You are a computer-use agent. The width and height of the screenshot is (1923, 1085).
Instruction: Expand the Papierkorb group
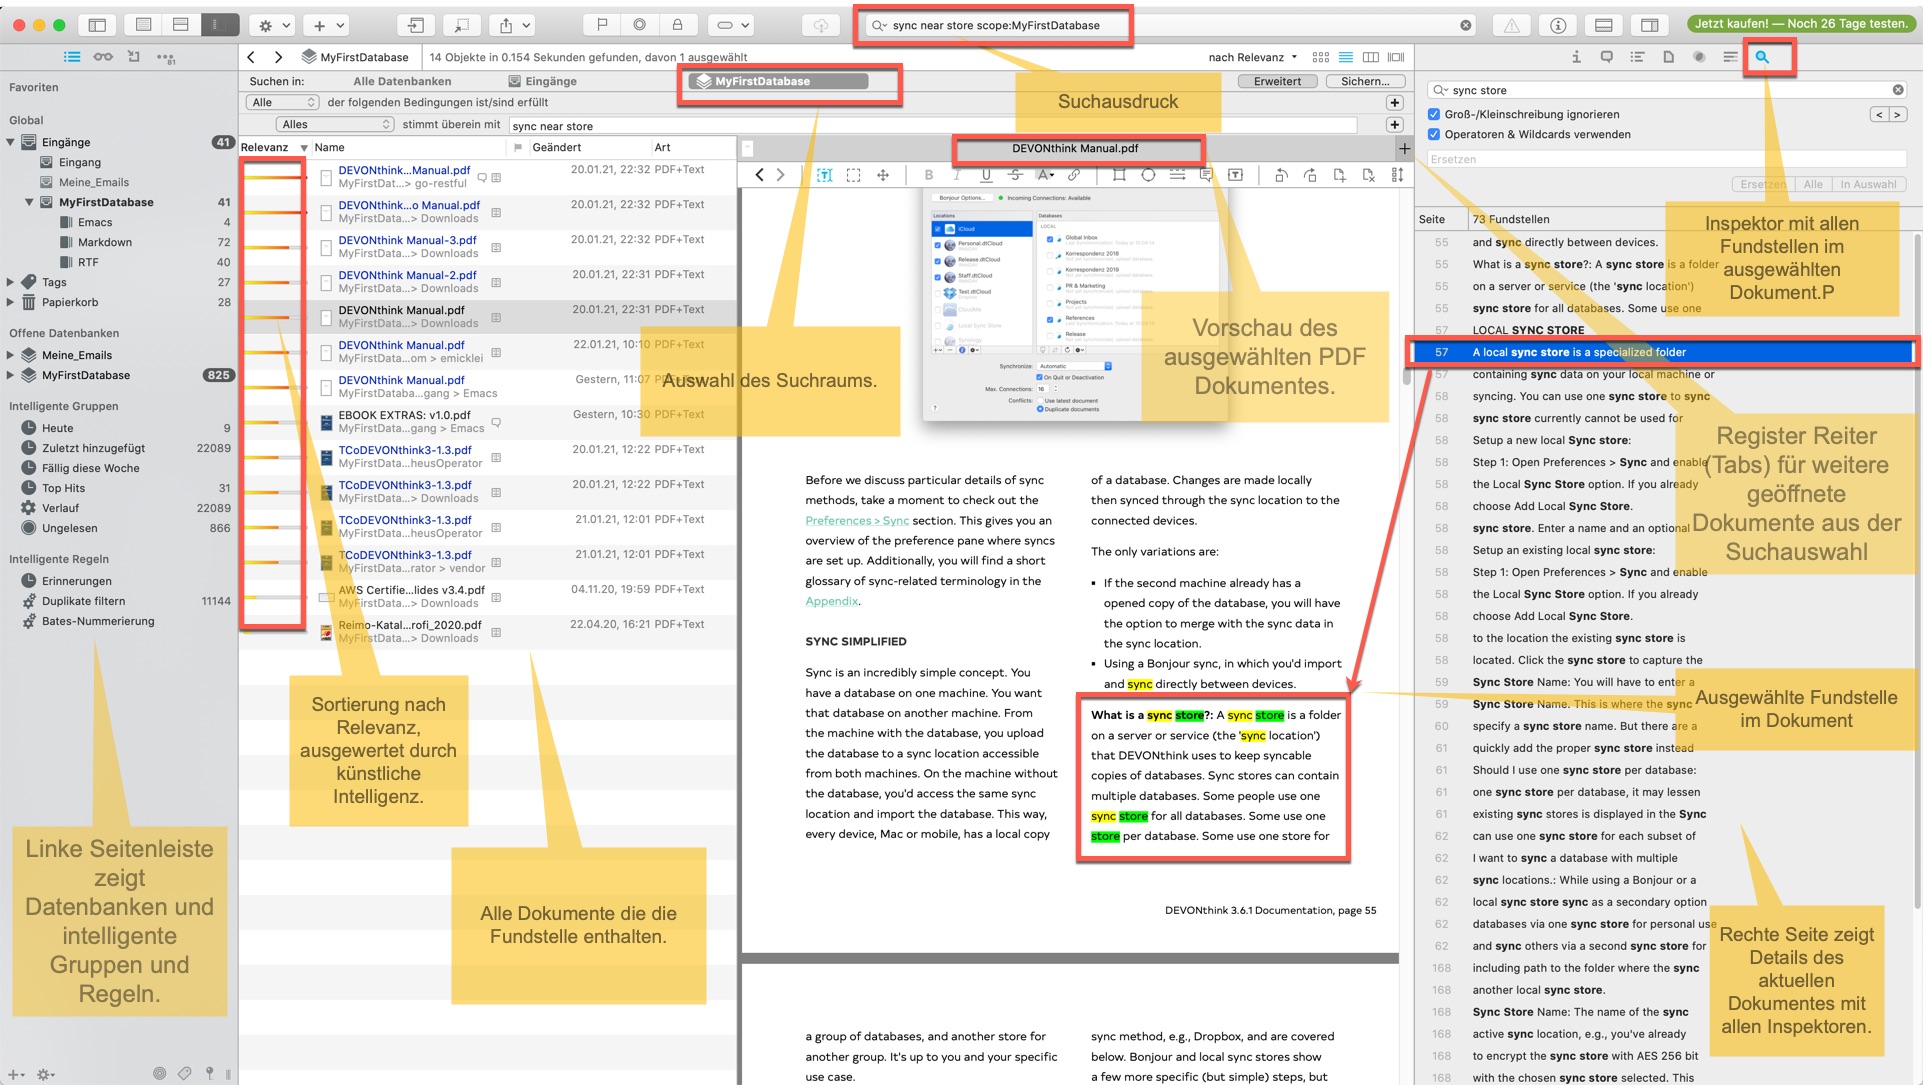tap(10, 302)
